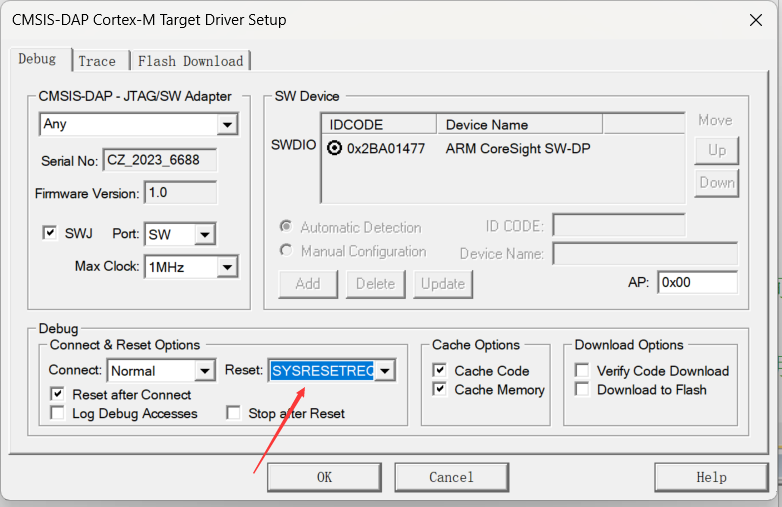Click the Device Name column header
This screenshot has width=782, height=507.
(x=520, y=125)
